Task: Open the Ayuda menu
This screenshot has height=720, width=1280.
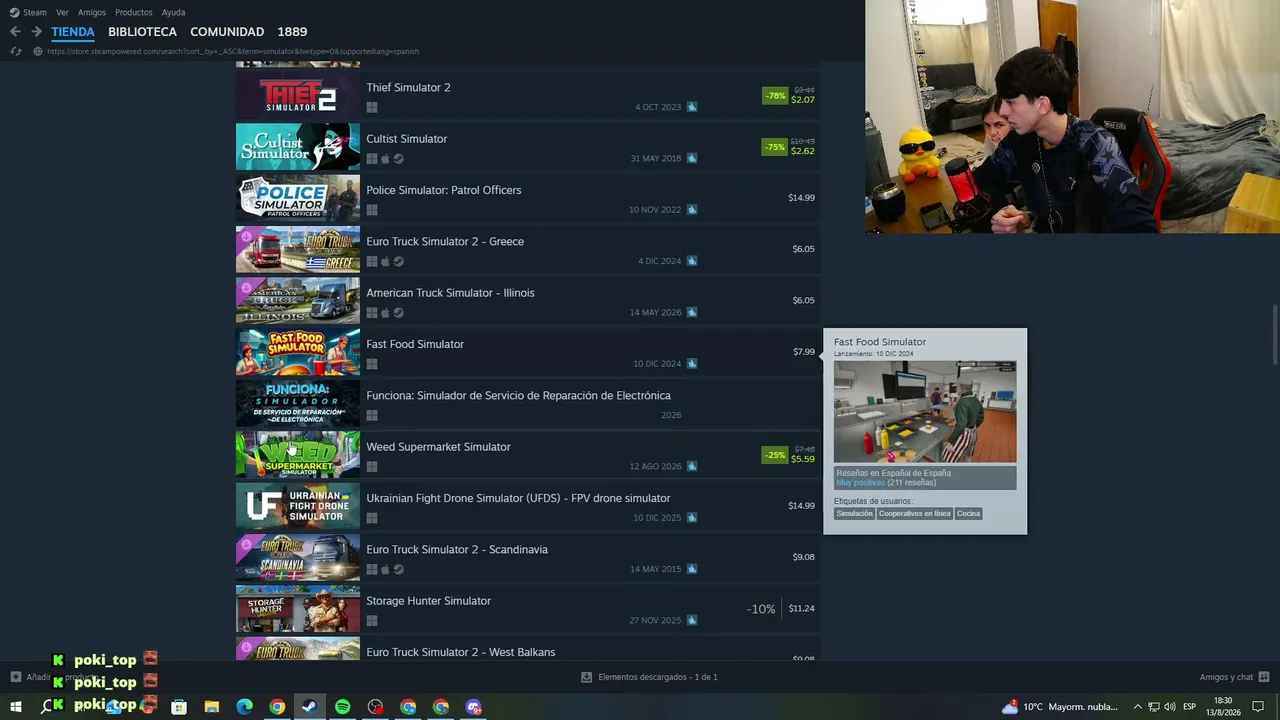Action: tap(173, 12)
